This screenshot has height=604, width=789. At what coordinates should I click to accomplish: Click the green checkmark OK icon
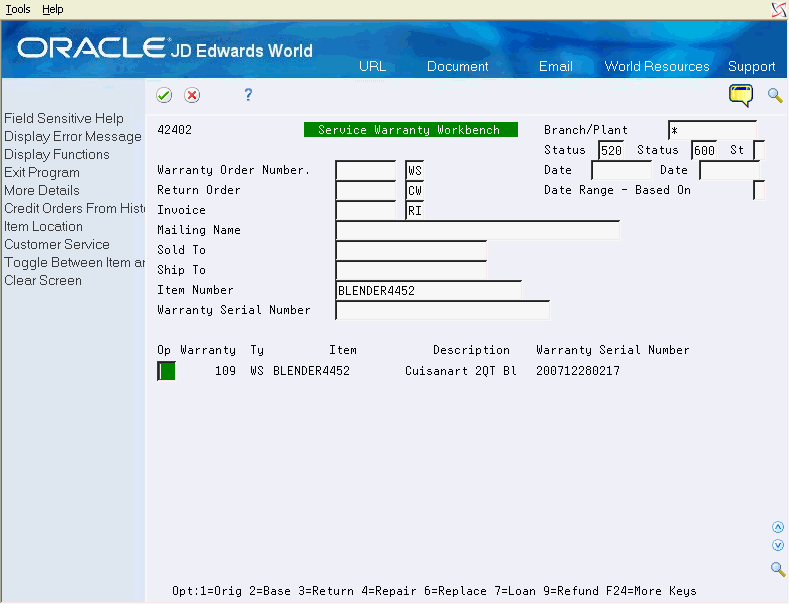[x=164, y=95]
